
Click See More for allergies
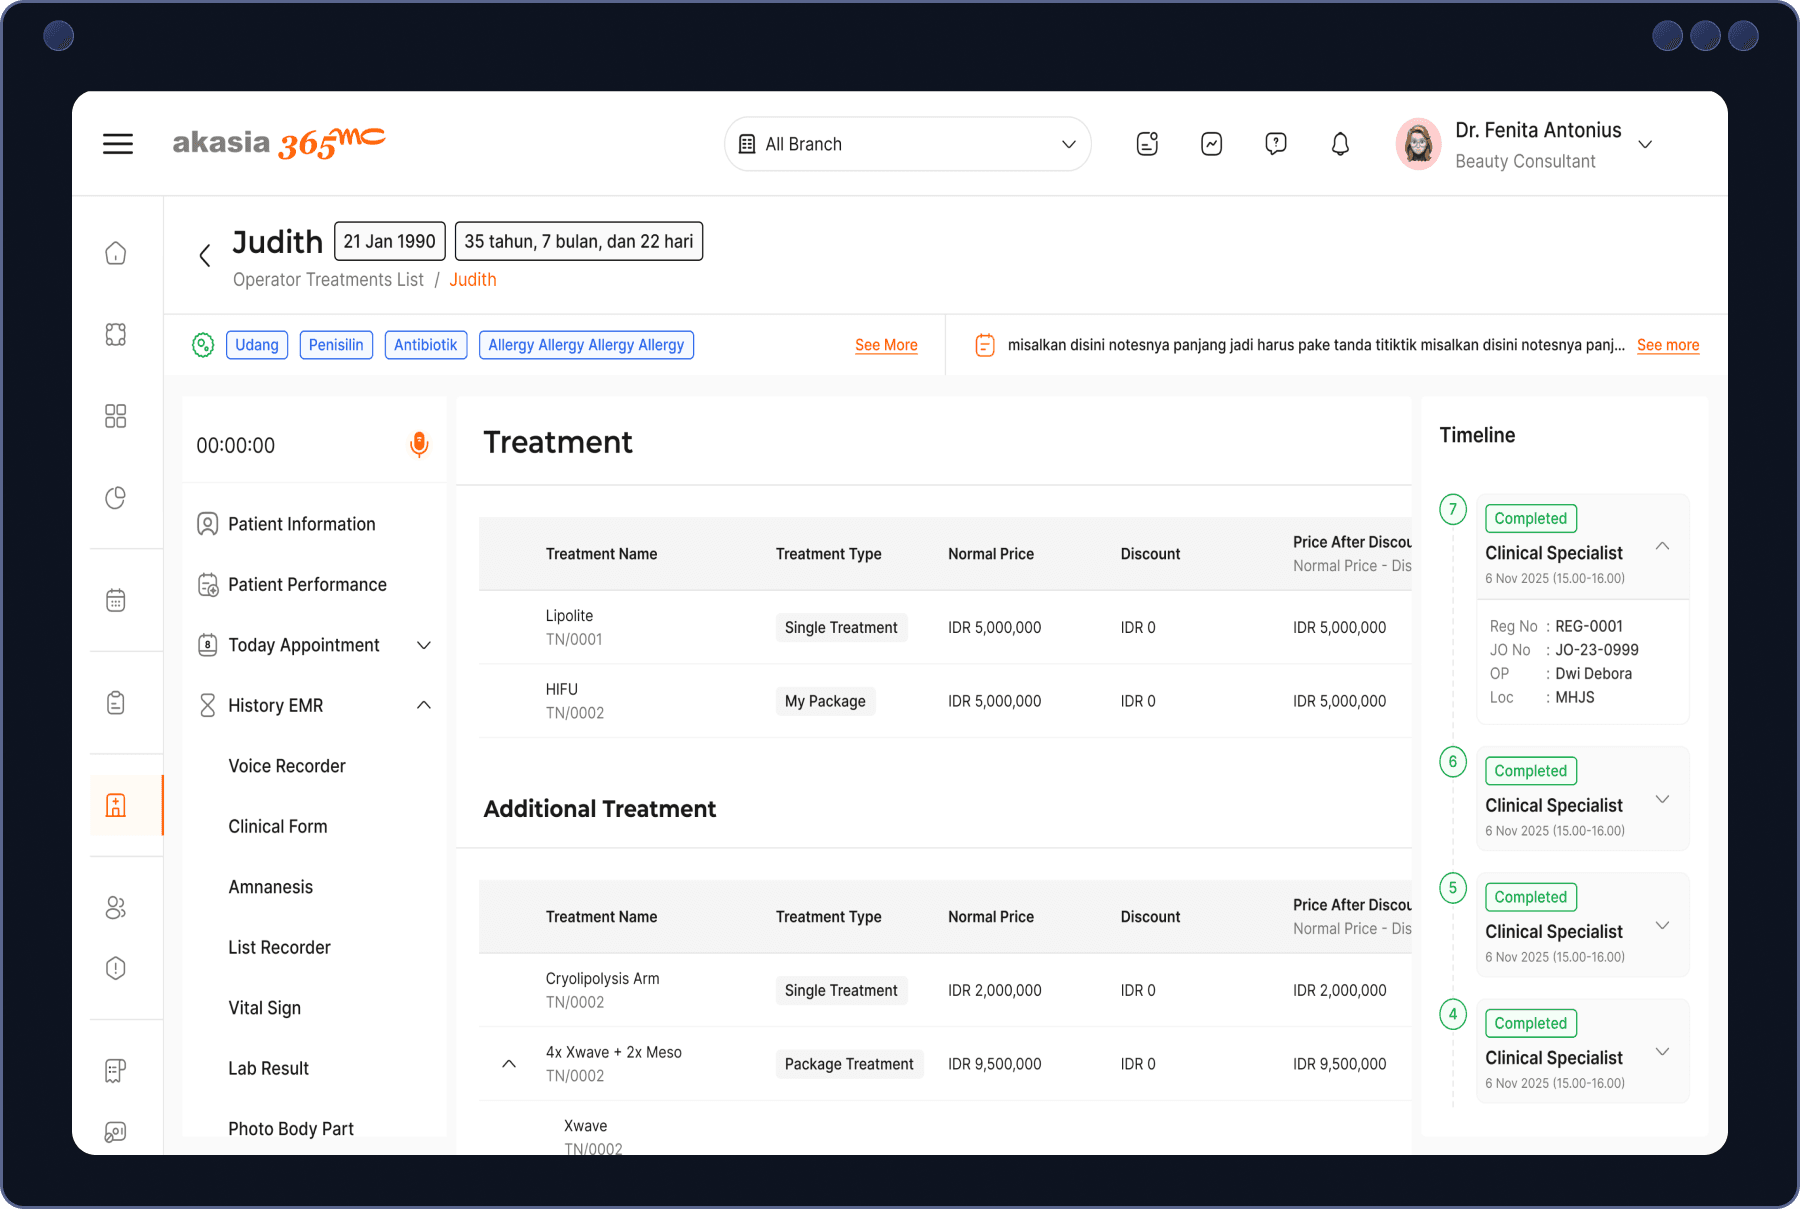click(885, 344)
